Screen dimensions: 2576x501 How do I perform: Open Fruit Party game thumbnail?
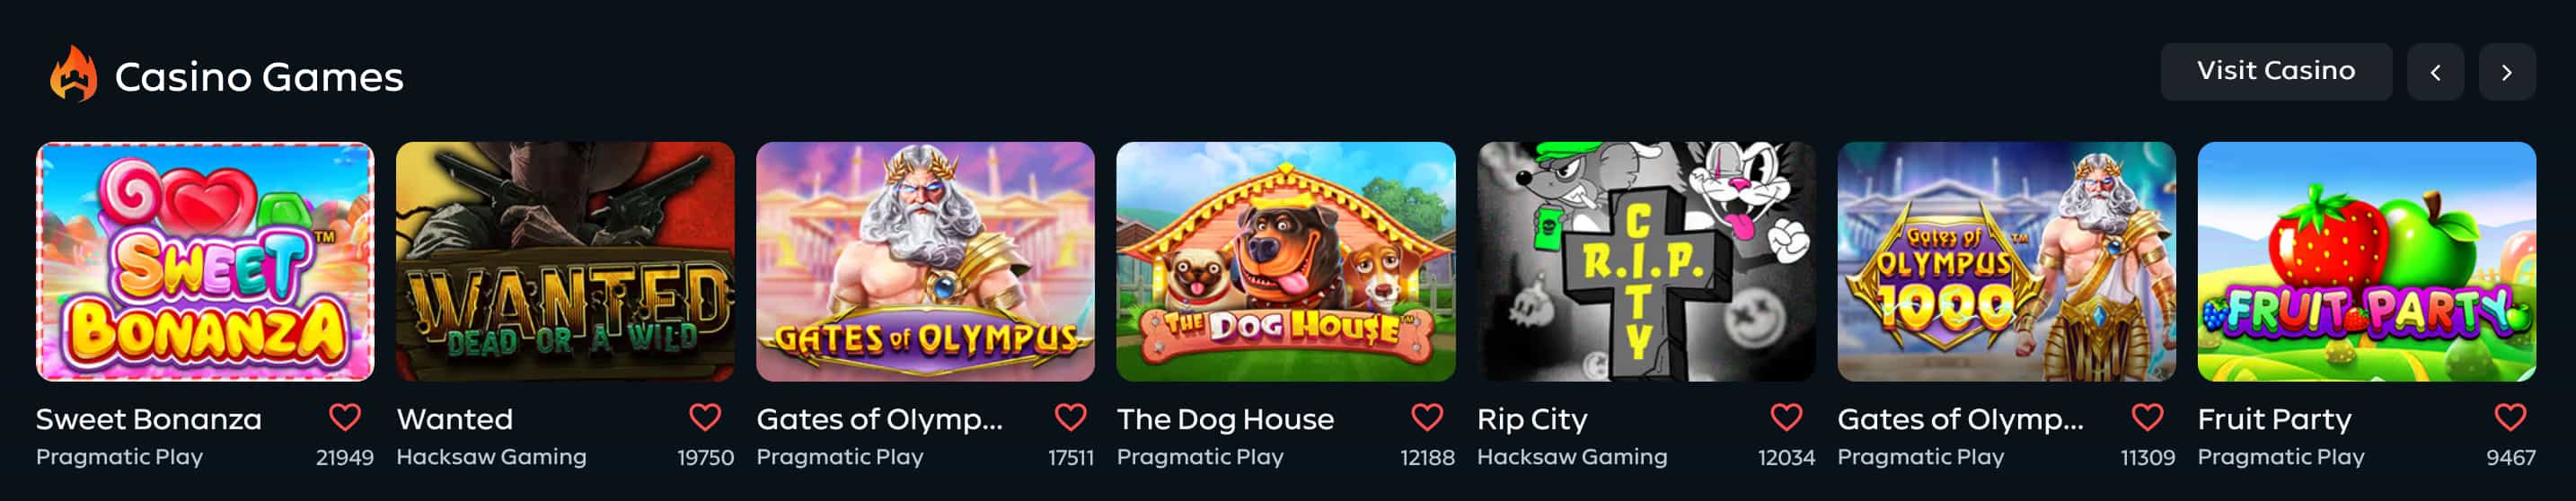(2367, 261)
